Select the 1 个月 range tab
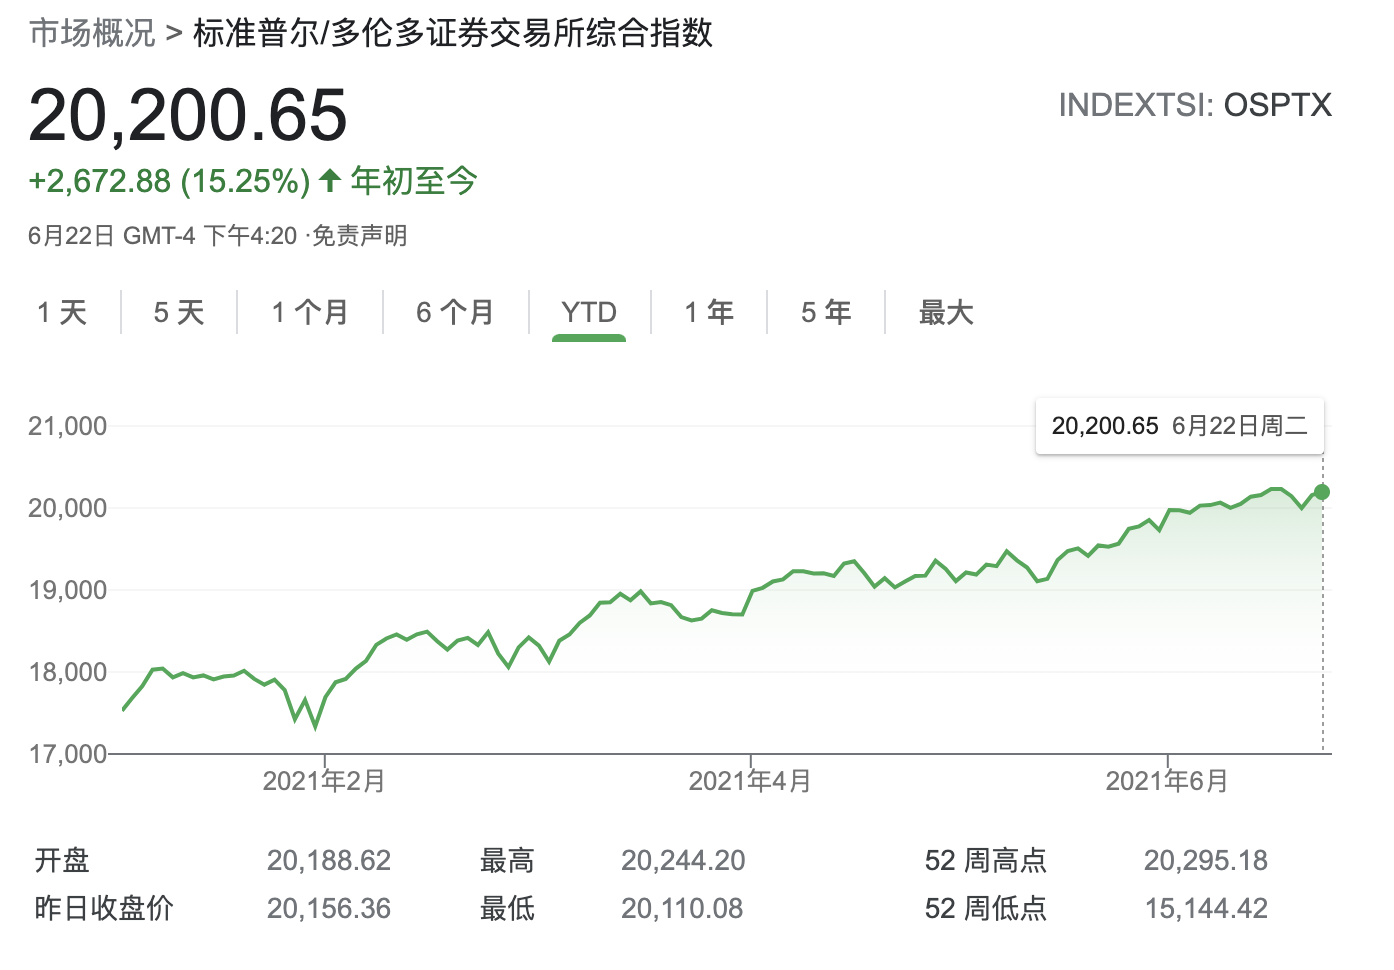Viewport: 1394px width, 970px height. (310, 313)
